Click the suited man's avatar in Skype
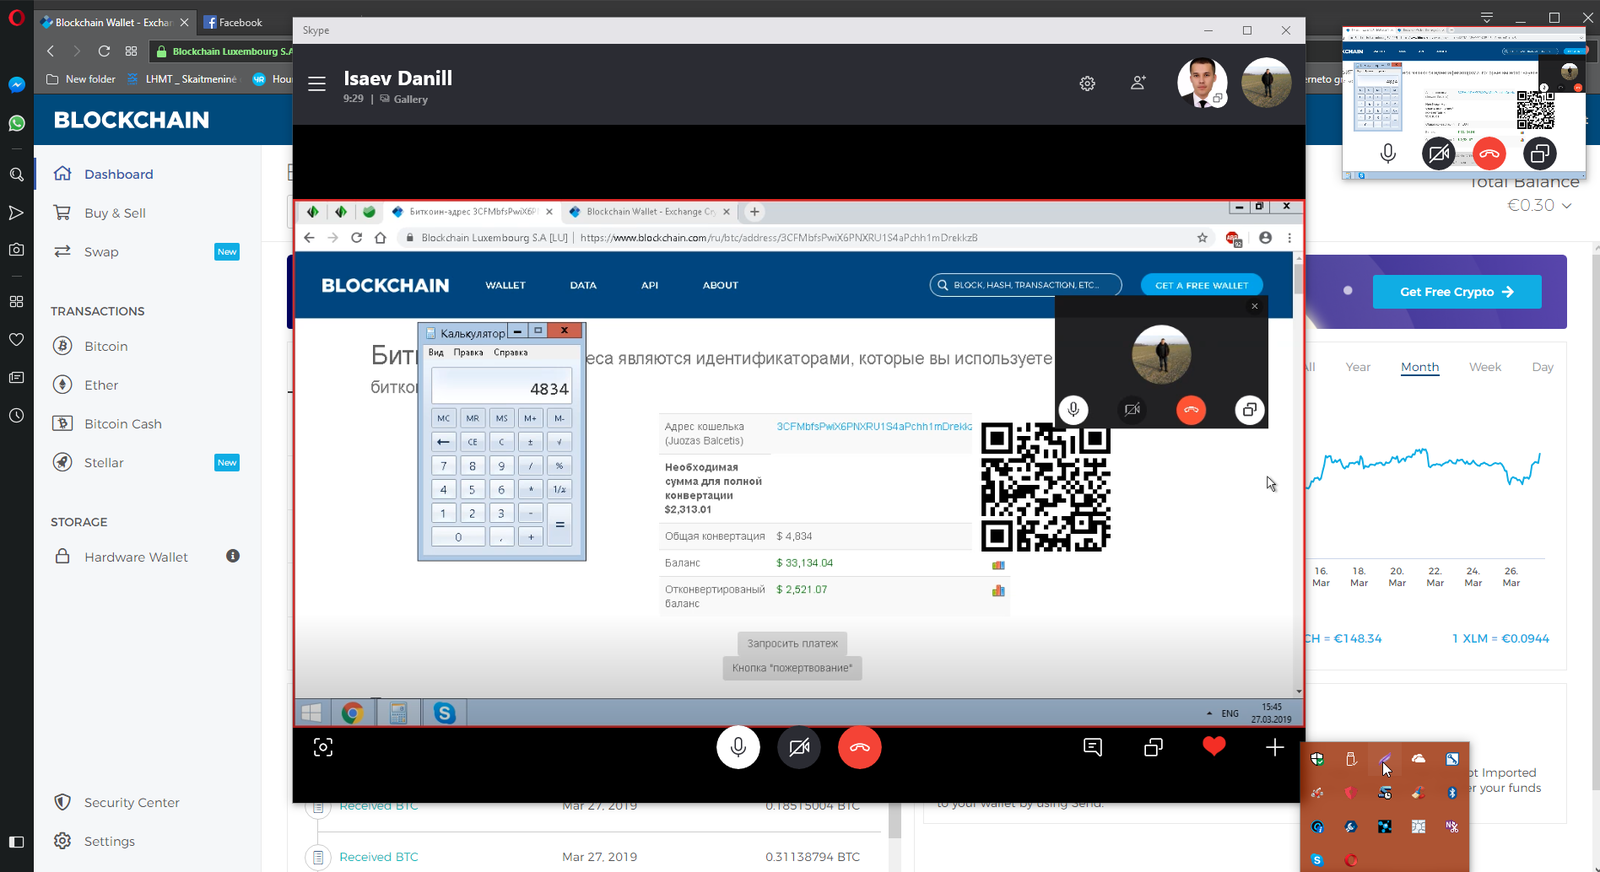The height and width of the screenshot is (872, 1600). pos(1202,82)
